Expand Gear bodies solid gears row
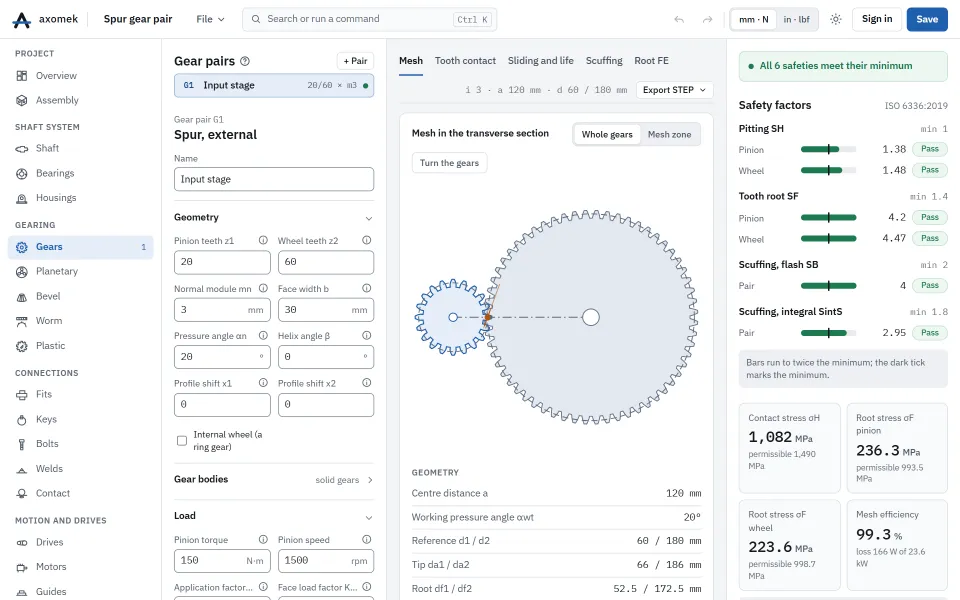Image resolution: width=960 pixels, height=600 pixels. click(274, 479)
